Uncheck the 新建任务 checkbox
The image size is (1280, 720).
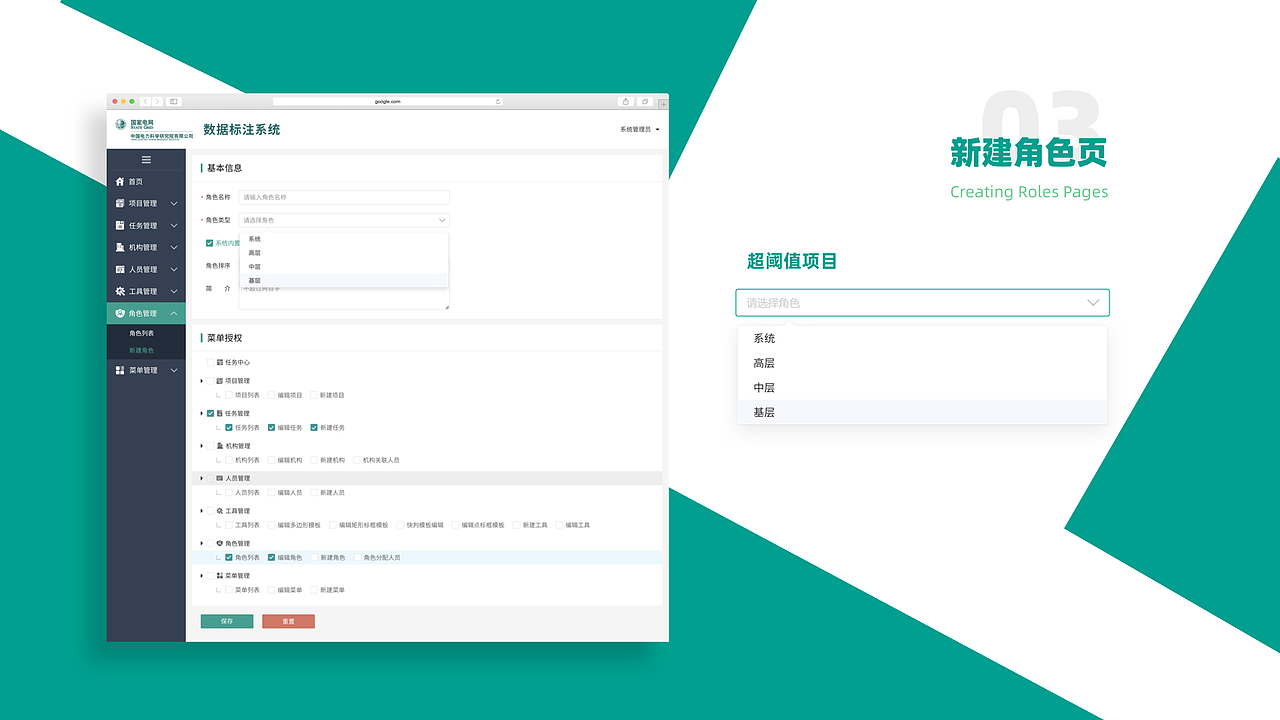(314, 427)
